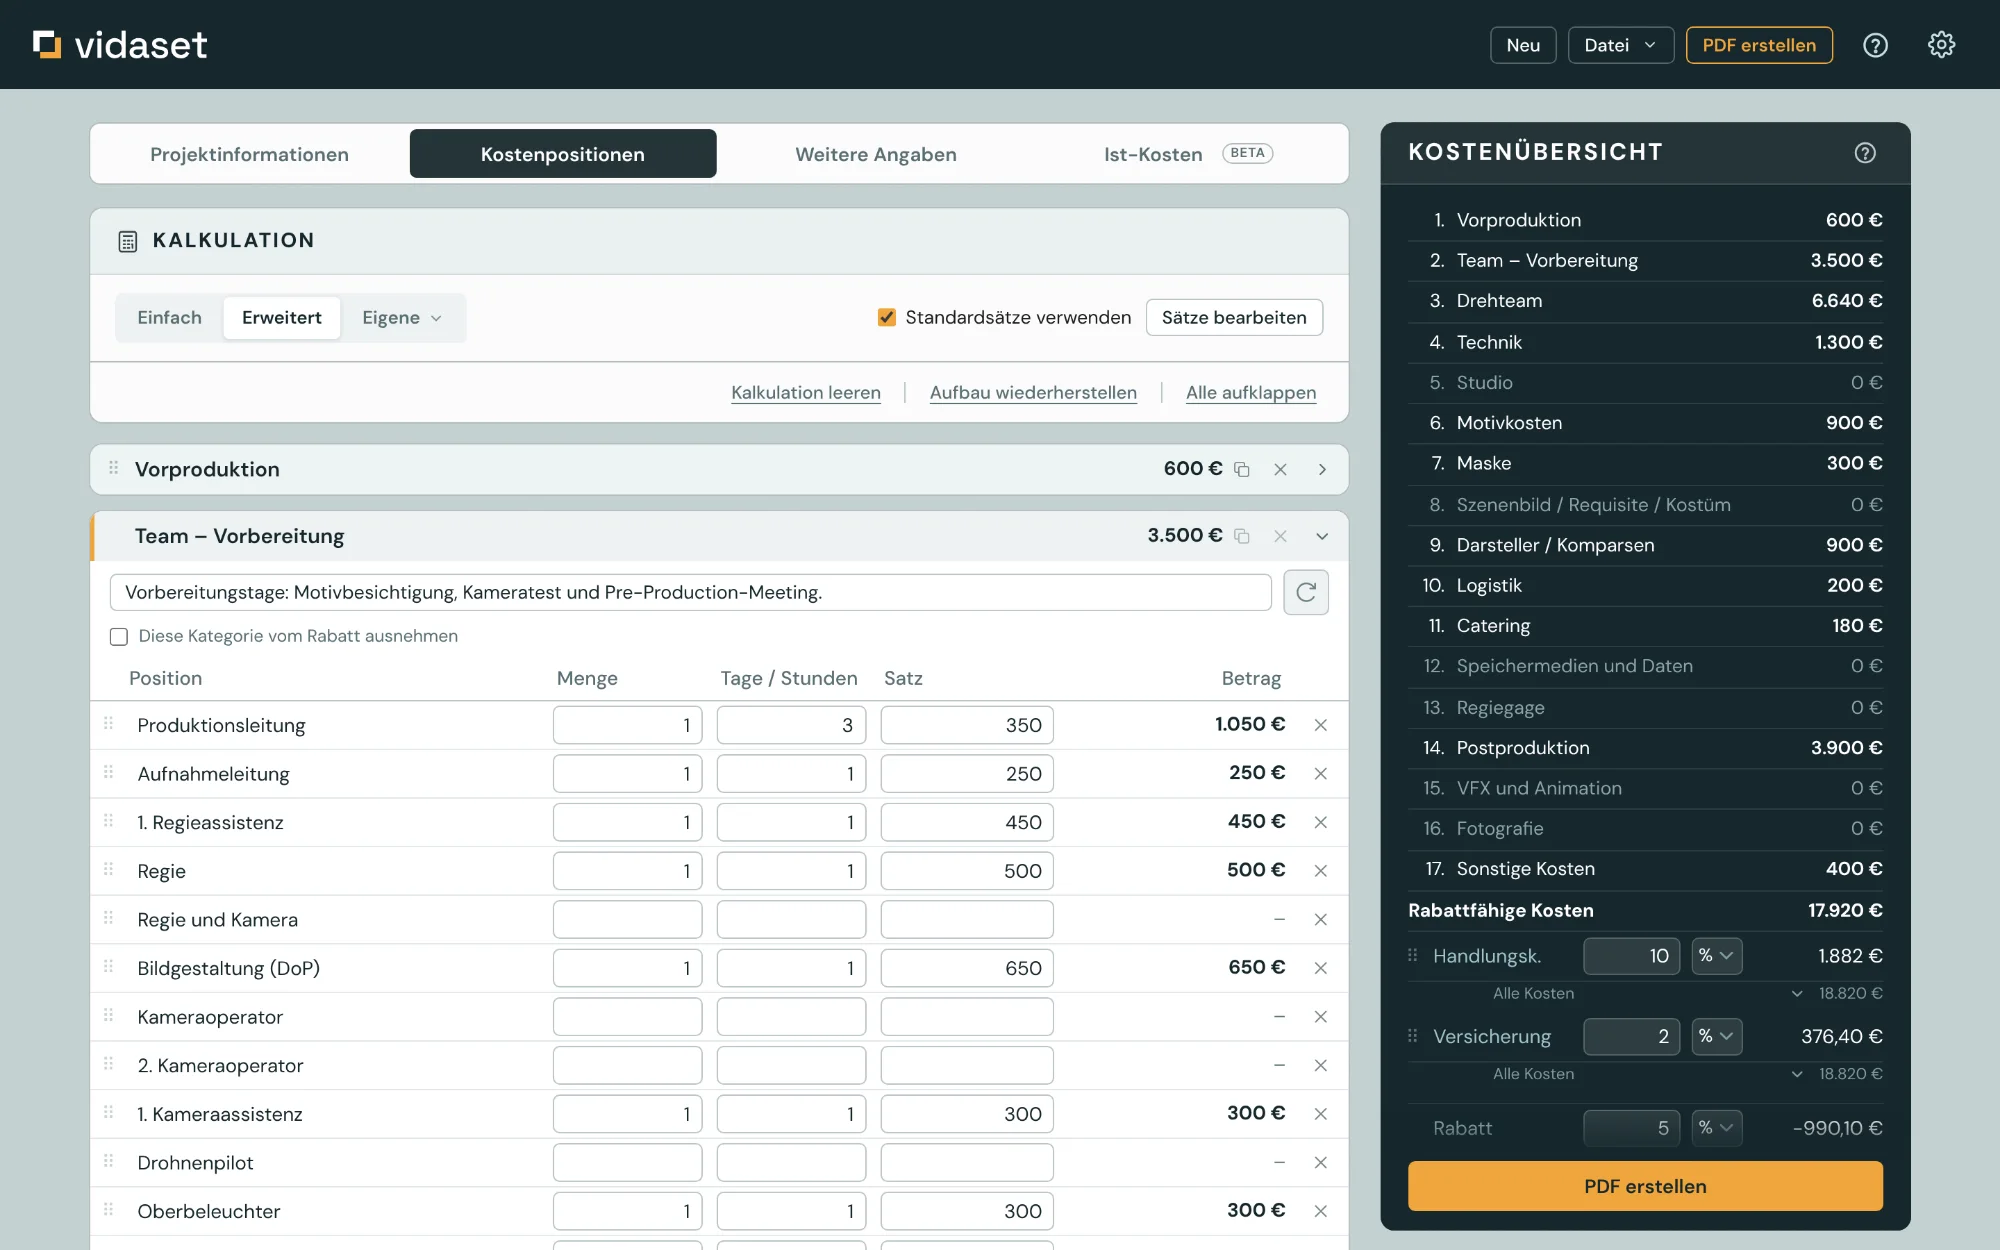
Task: Click drag handle next to Versicherung
Action: tap(1413, 1036)
